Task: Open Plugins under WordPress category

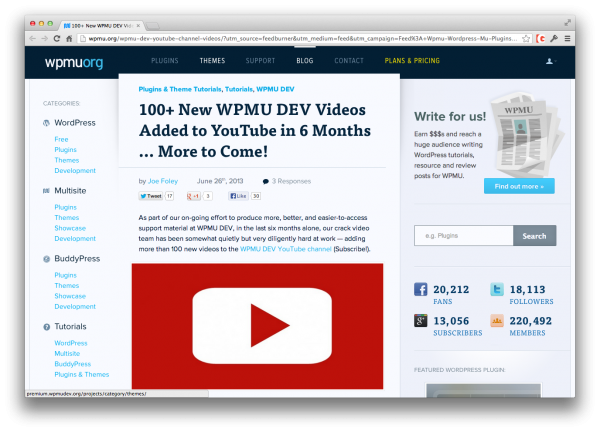Action: (65, 150)
